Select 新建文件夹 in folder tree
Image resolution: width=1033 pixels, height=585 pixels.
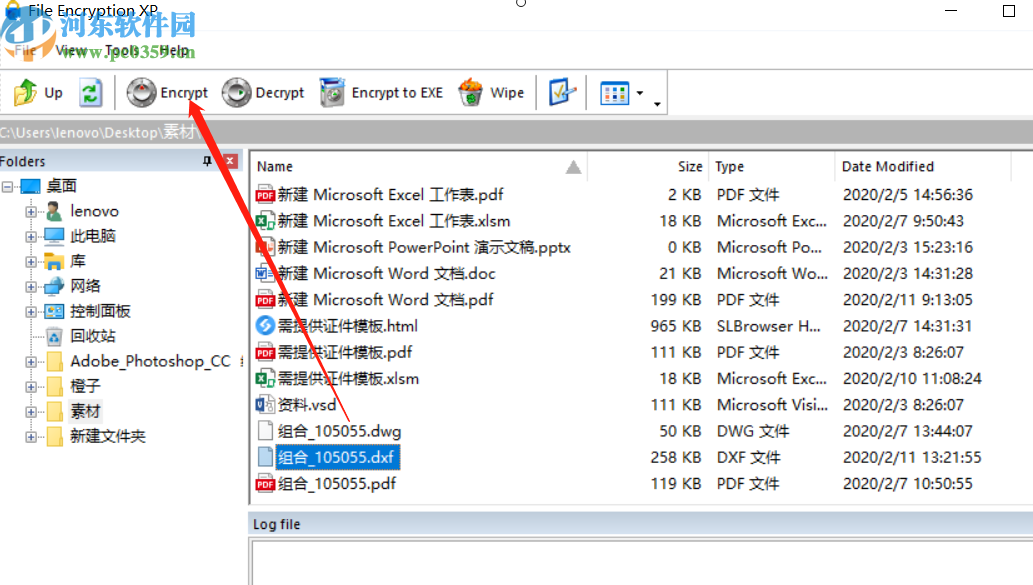(108, 437)
